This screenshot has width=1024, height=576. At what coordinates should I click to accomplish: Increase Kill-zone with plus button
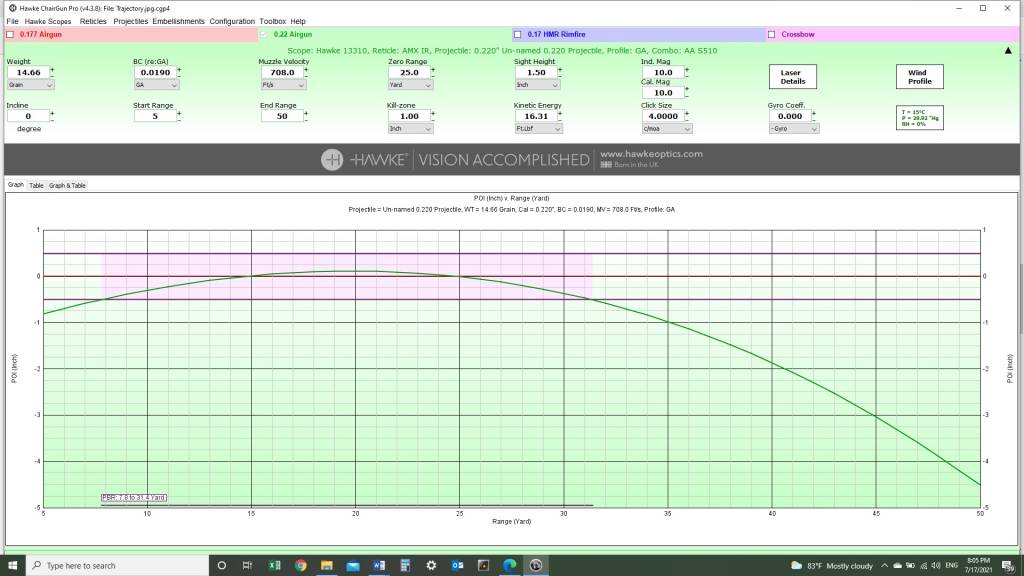click(x=432, y=114)
